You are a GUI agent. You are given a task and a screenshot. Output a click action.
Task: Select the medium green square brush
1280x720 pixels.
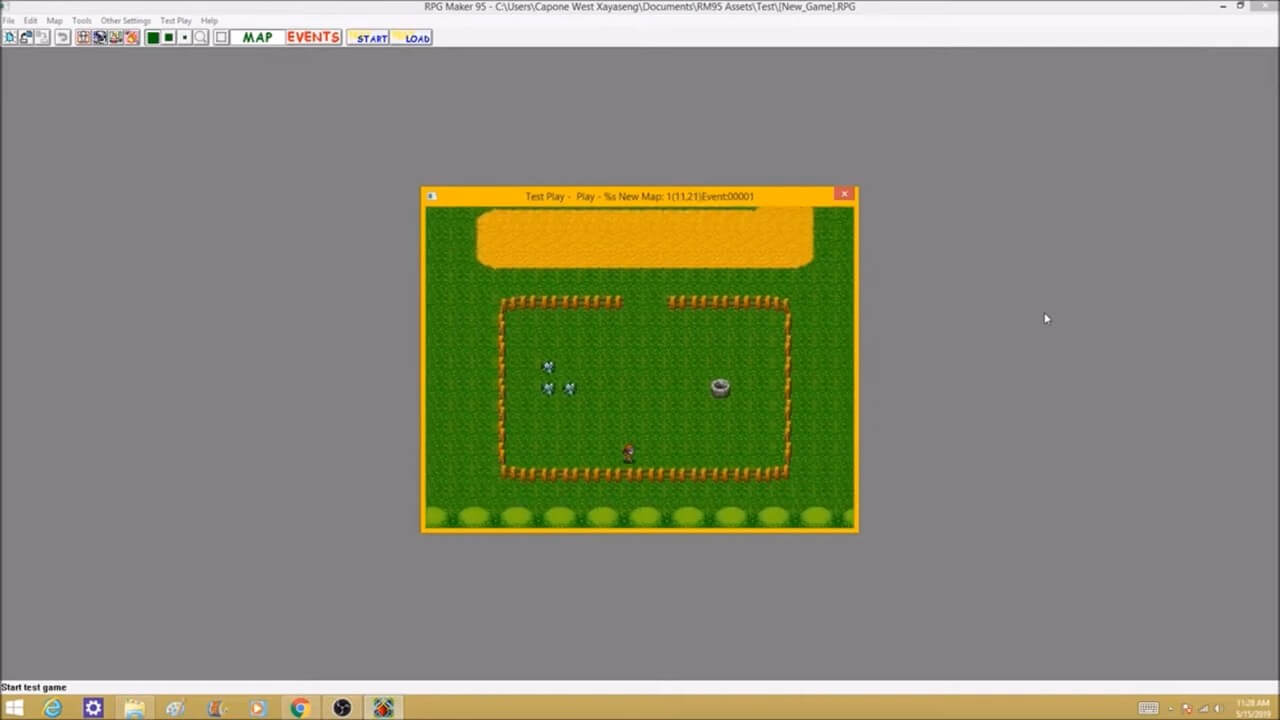[169, 37]
